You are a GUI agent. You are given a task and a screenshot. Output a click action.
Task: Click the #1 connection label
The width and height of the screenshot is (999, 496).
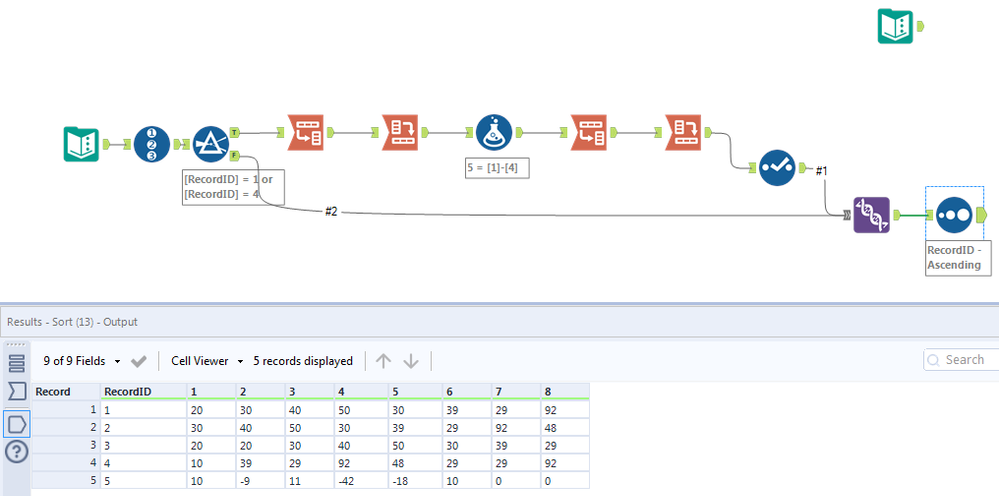tap(821, 171)
